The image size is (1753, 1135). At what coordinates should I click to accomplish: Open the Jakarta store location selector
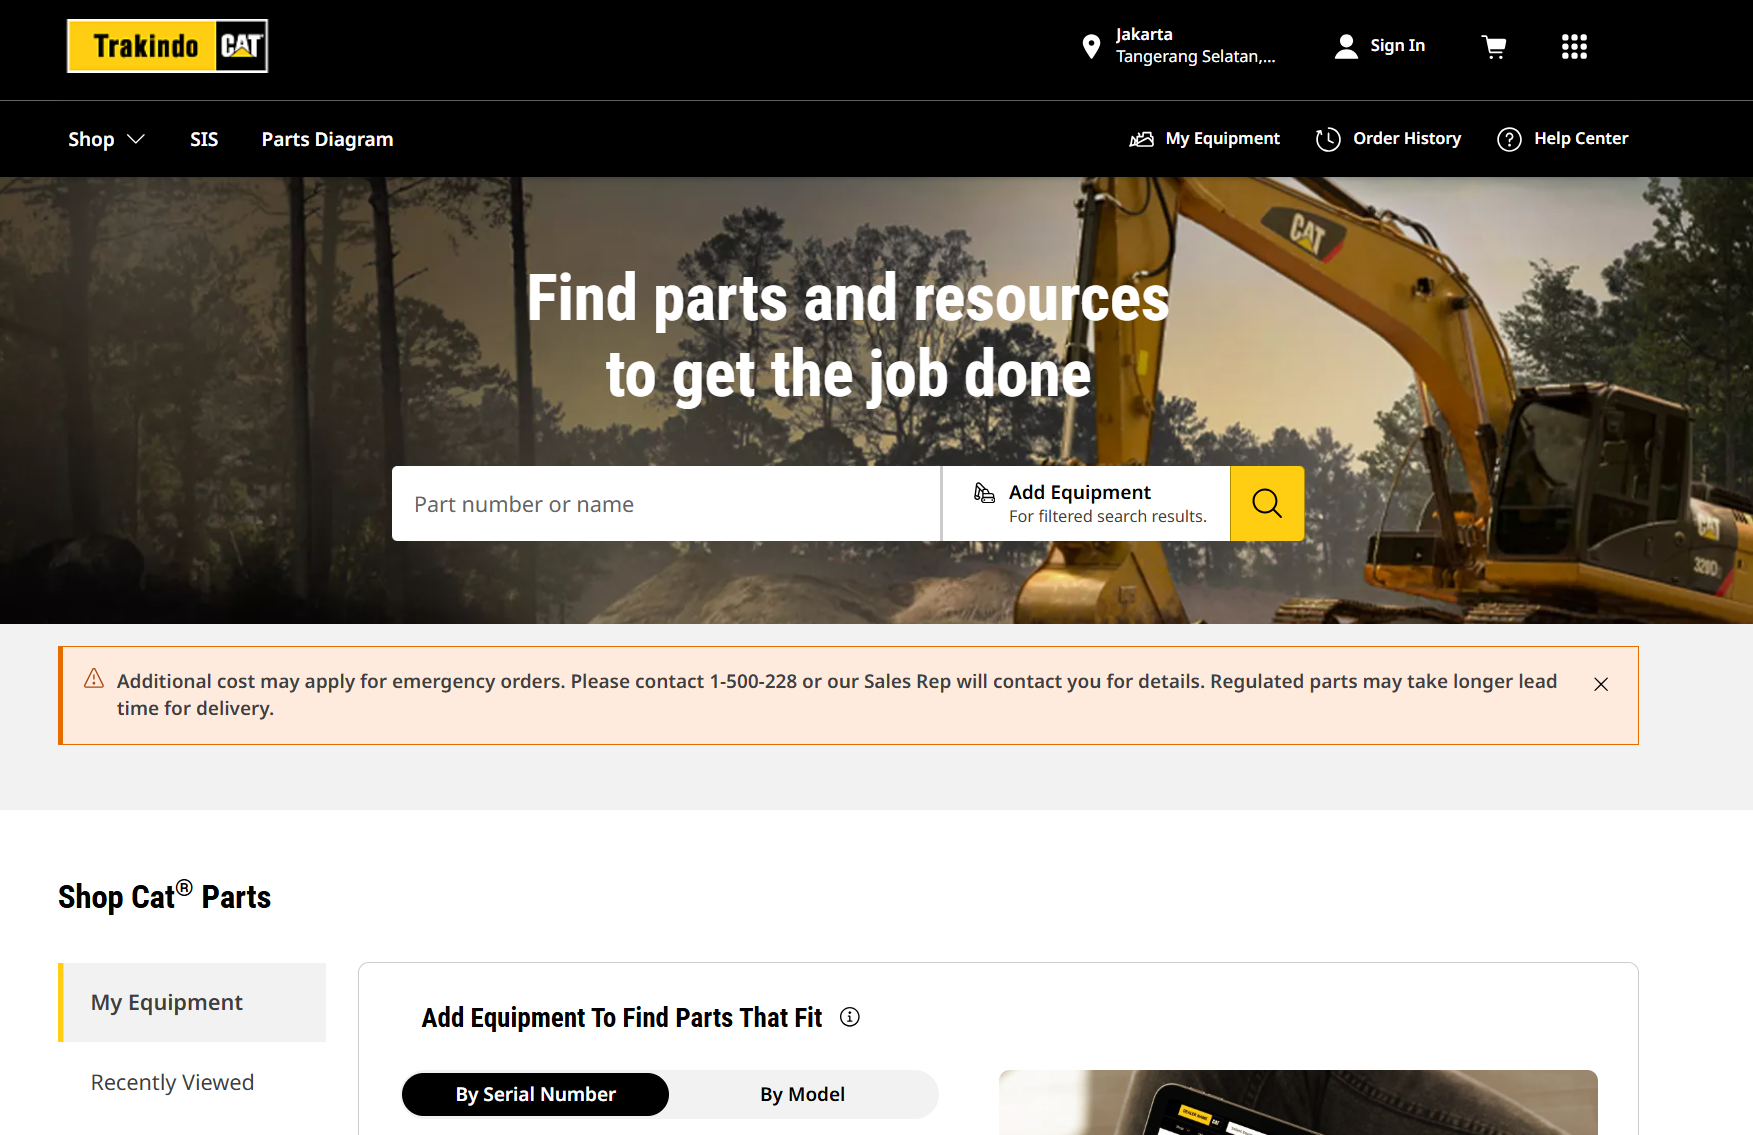(x=1194, y=46)
